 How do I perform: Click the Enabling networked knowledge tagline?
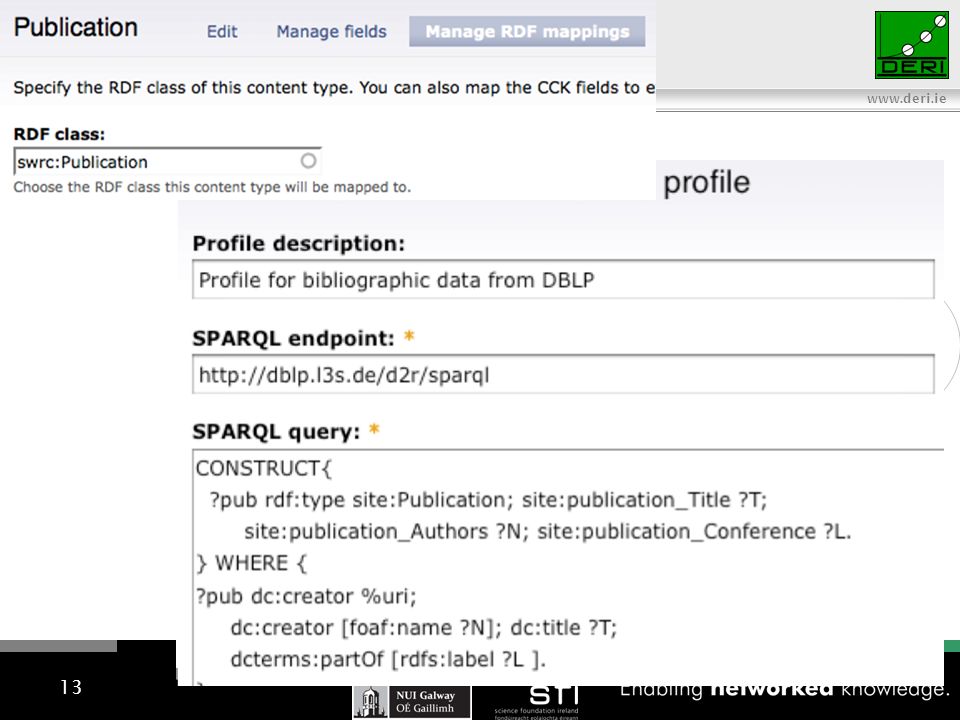784,690
